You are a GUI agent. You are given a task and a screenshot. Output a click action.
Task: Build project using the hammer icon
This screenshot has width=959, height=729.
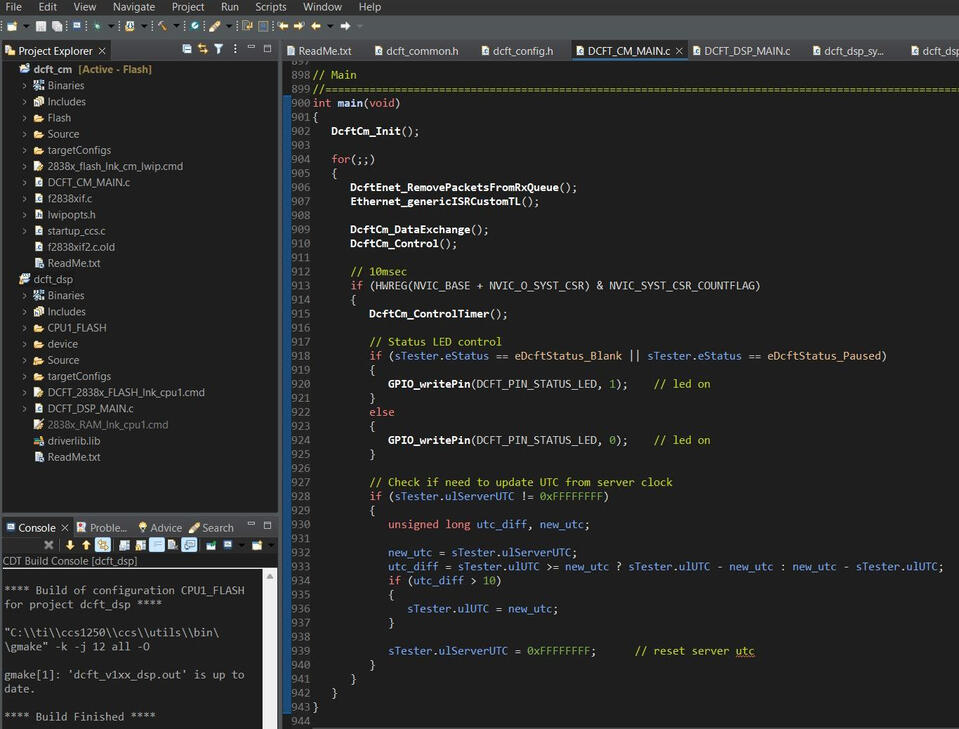click(x=162, y=26)
